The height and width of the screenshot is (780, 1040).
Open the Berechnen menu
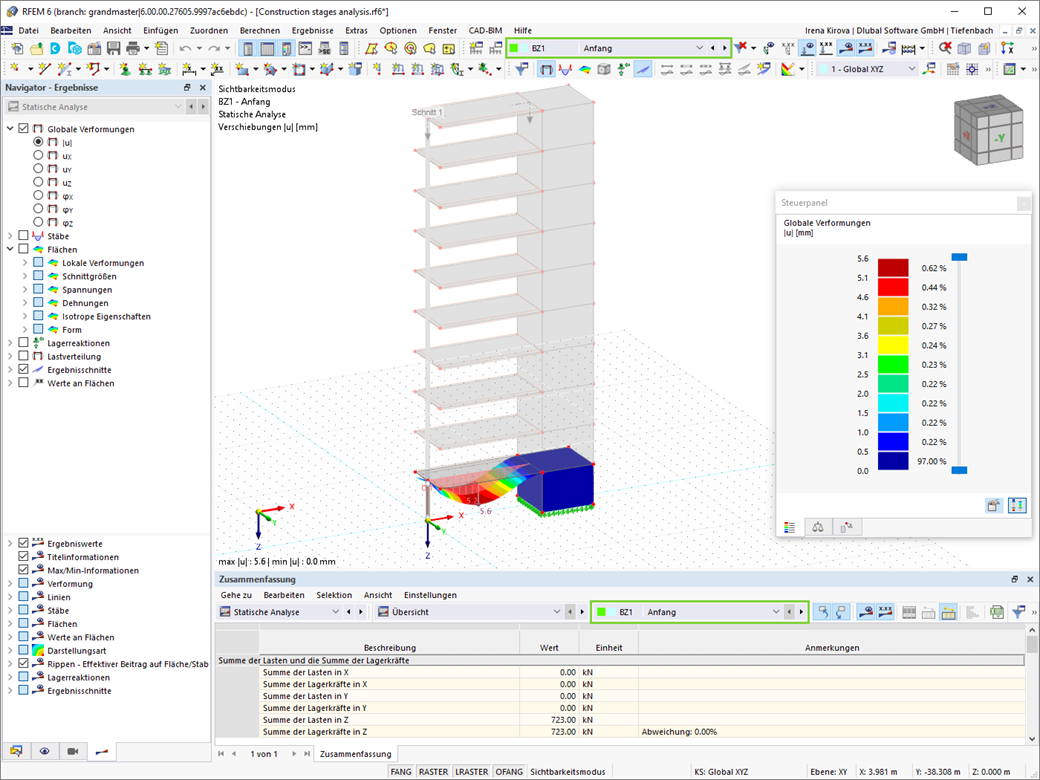click(259, 31)
